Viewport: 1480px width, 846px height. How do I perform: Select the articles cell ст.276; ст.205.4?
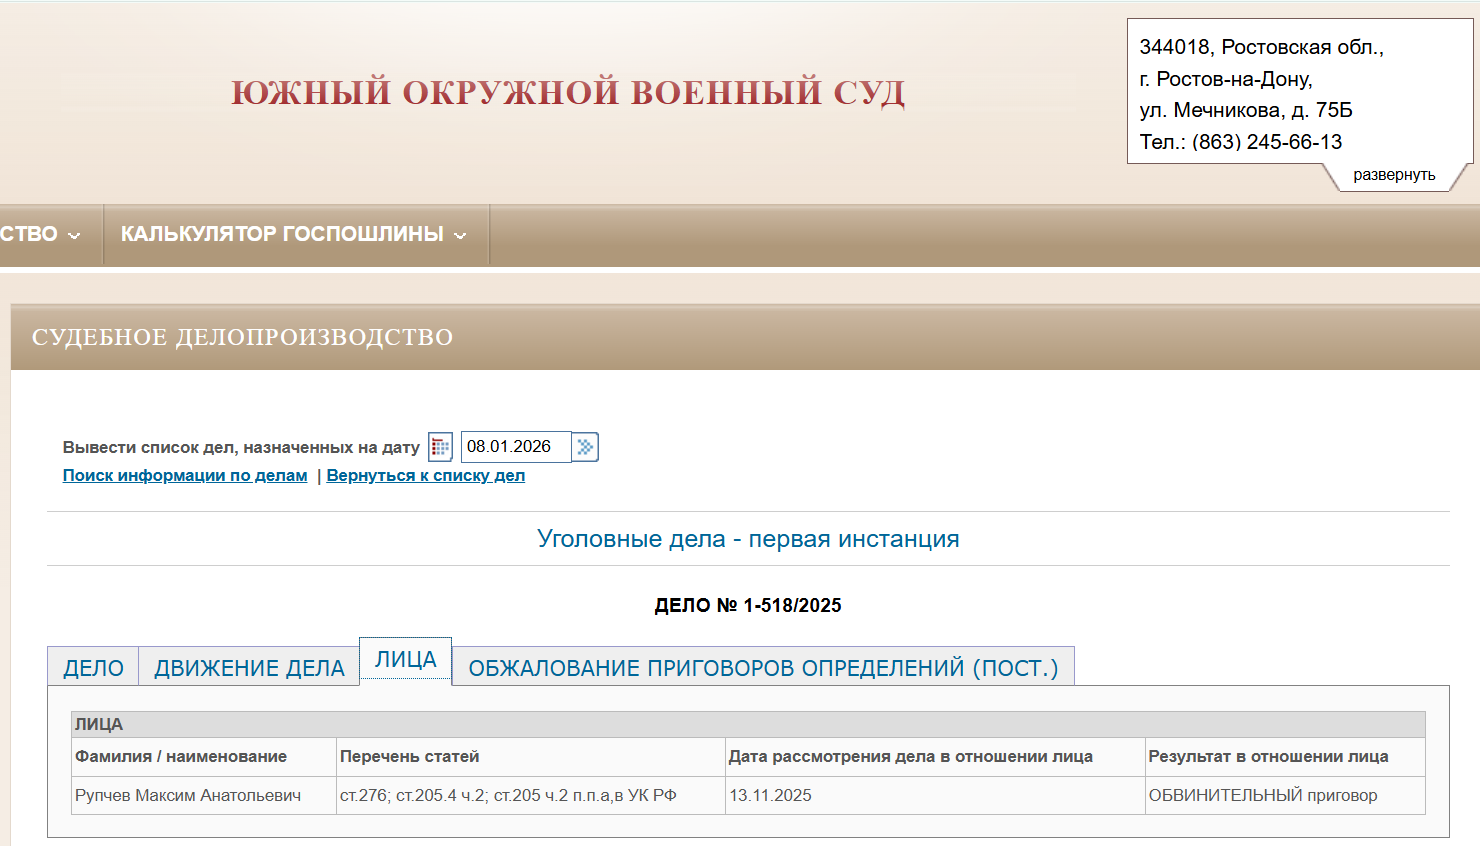point(508,796)
